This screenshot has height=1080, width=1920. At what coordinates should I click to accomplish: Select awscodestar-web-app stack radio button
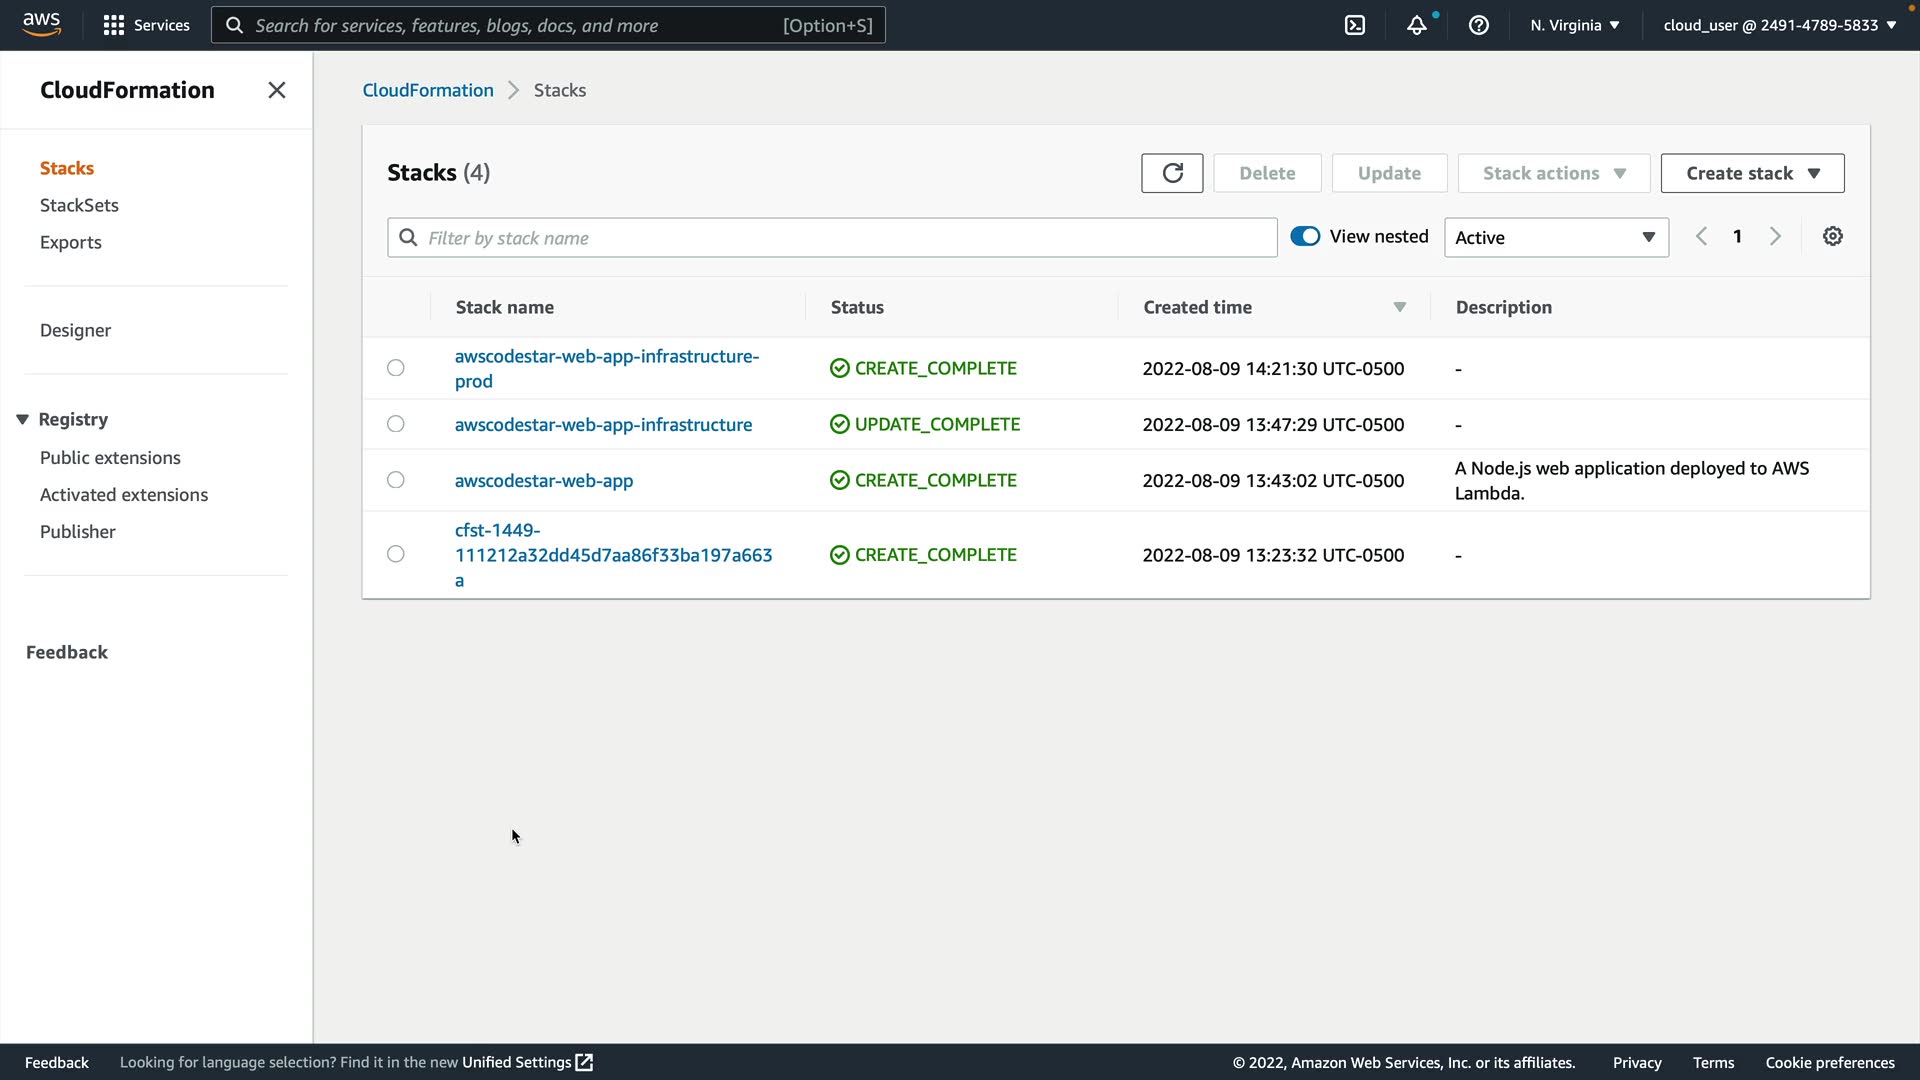pyautogui.click(x=396, y=480)
